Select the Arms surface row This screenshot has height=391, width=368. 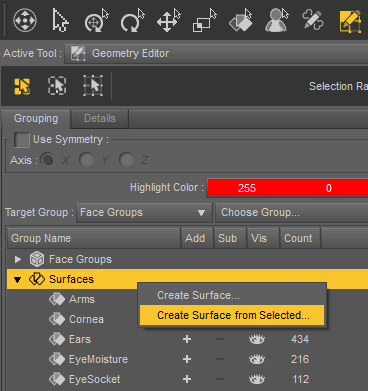coord(82,299)
